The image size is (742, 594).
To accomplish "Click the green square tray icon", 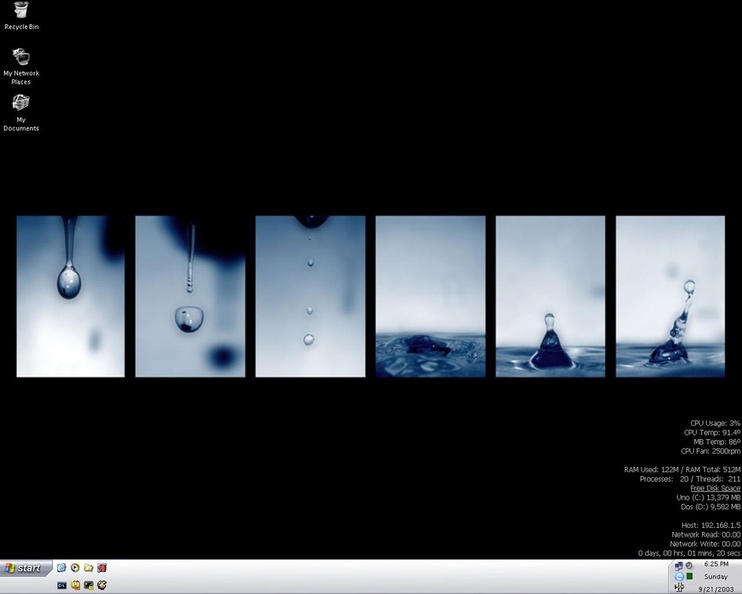I will pyautogui.click(x=689, y=576).
